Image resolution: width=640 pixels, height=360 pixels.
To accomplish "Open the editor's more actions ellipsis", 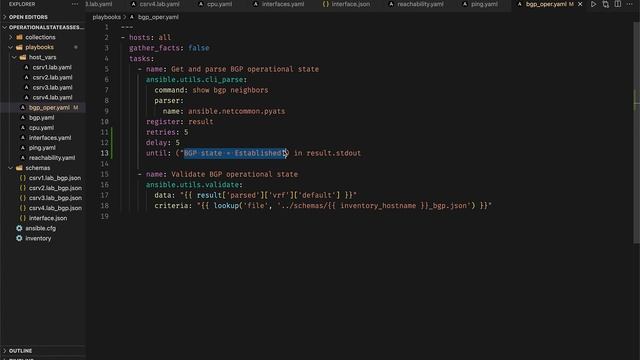I will point(630,4).
